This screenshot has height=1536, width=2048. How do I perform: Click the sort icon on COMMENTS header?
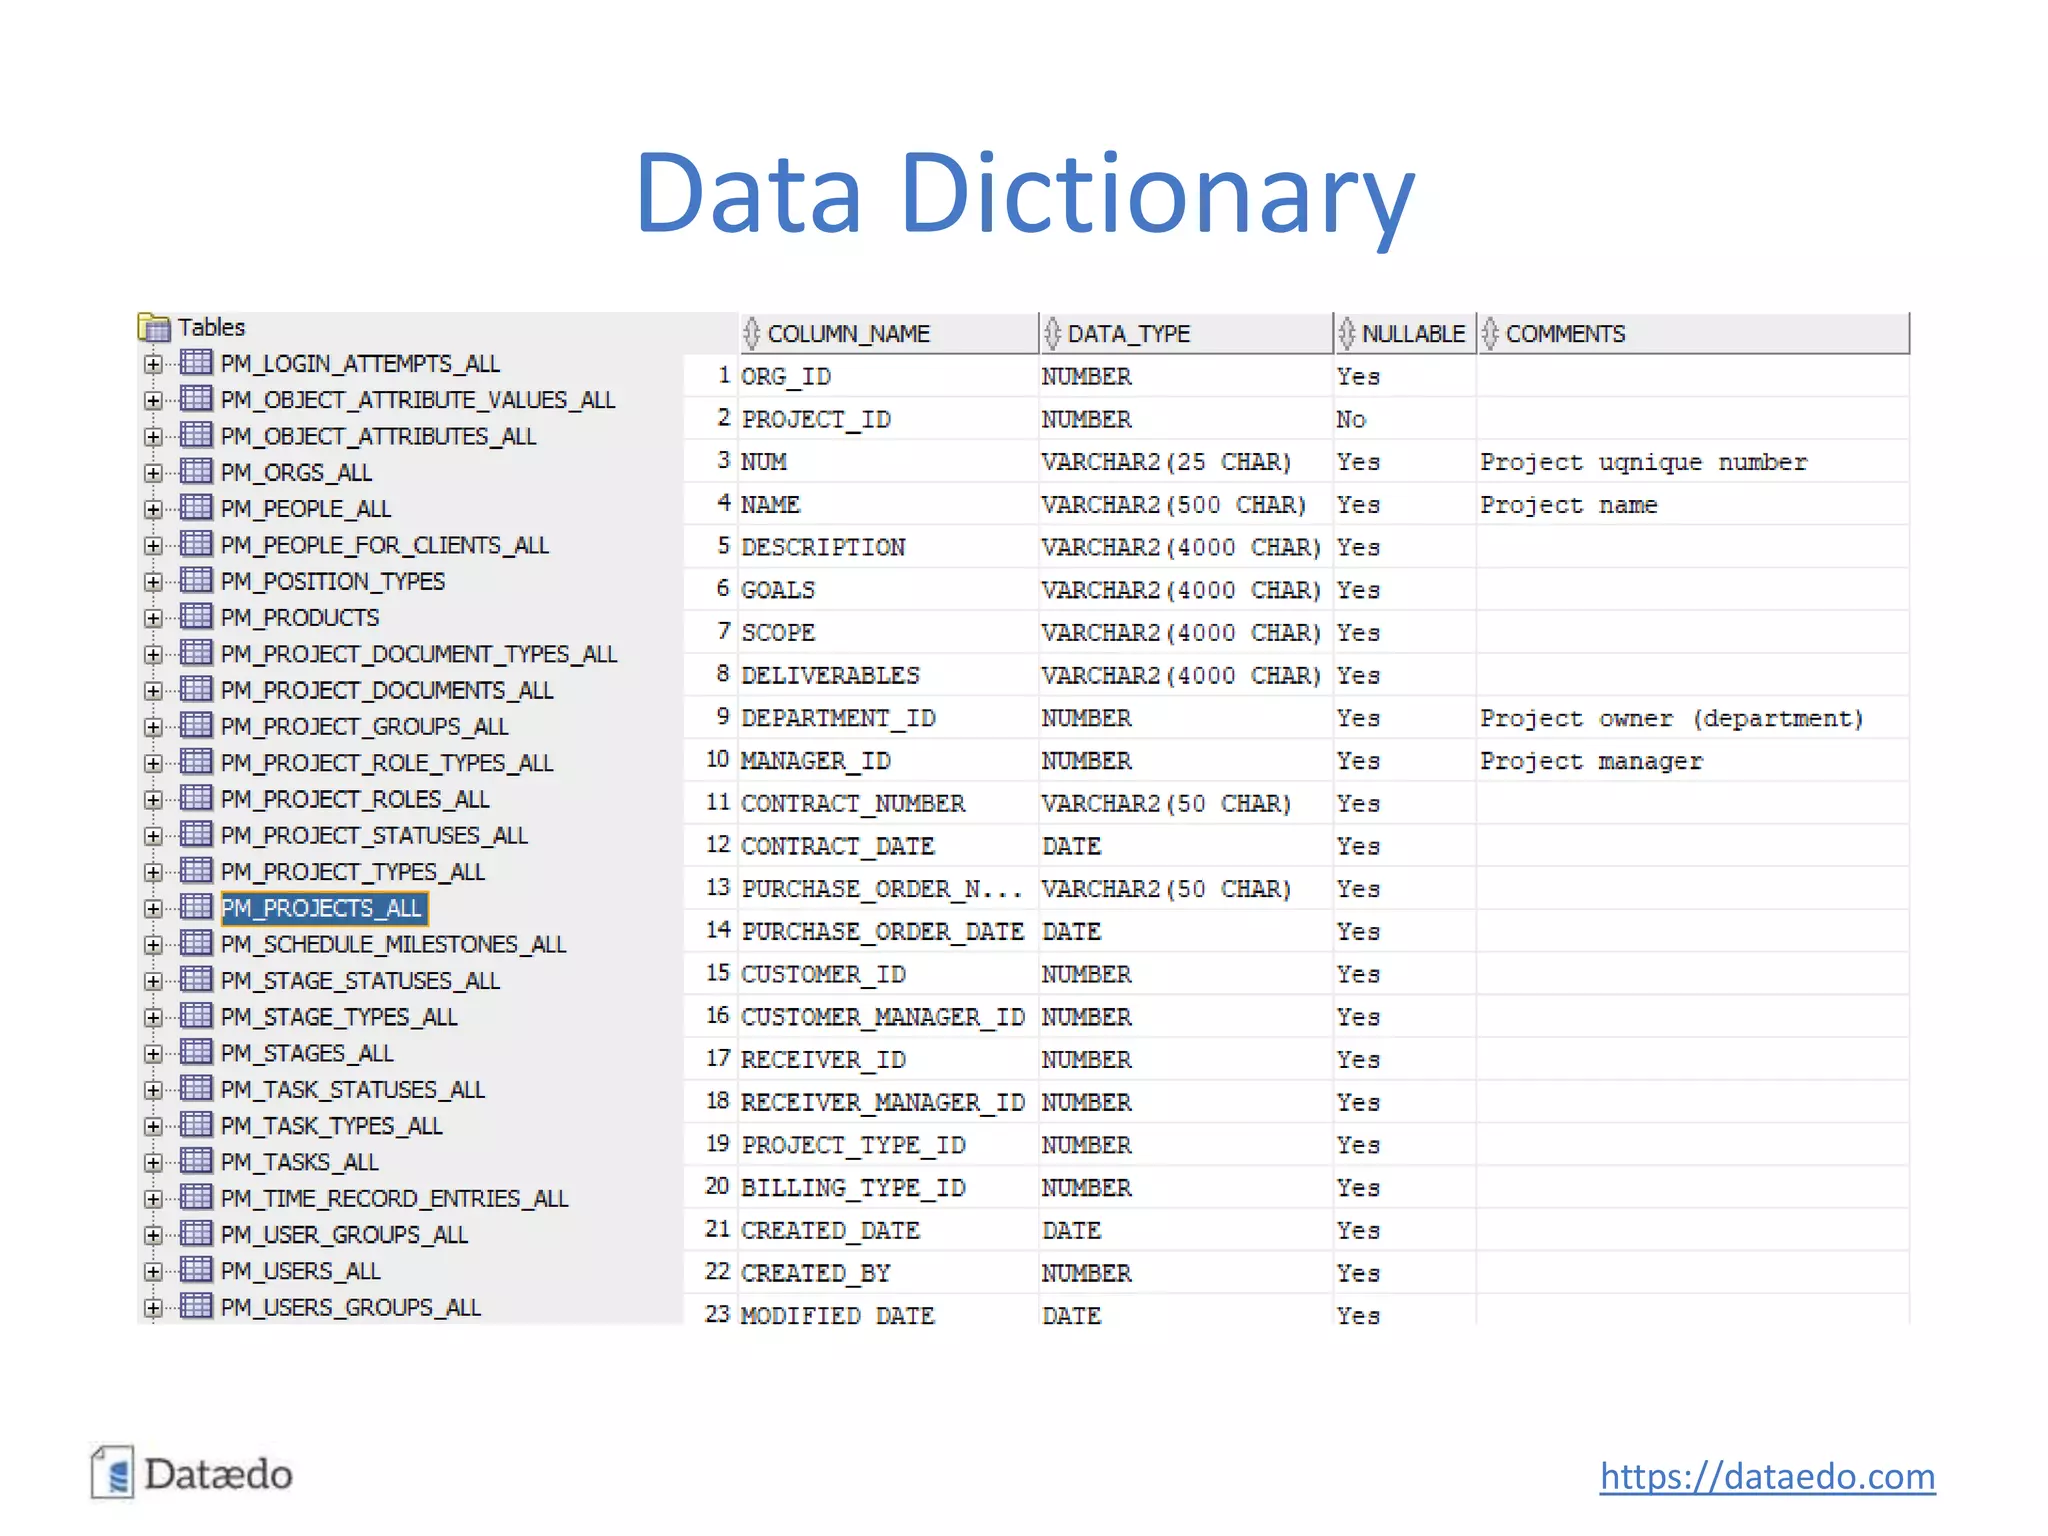(x=1490, y=333)
